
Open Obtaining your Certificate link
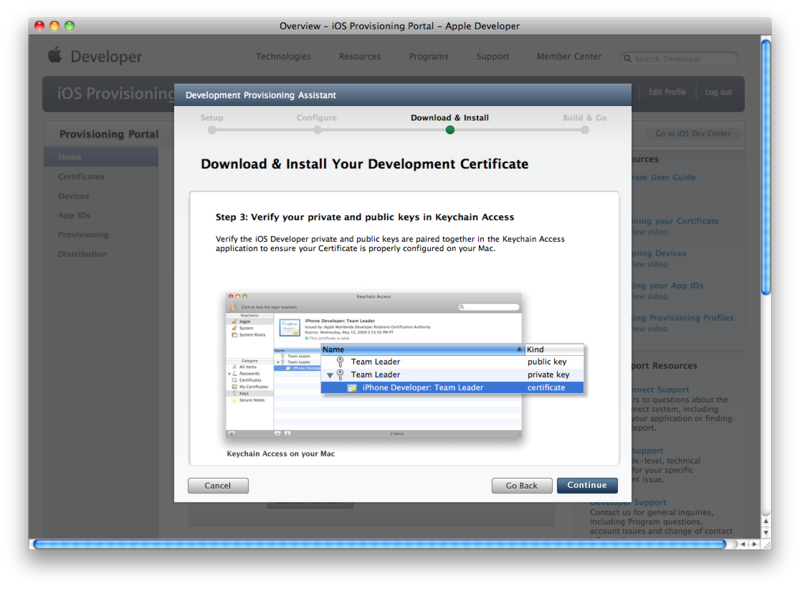675,221
